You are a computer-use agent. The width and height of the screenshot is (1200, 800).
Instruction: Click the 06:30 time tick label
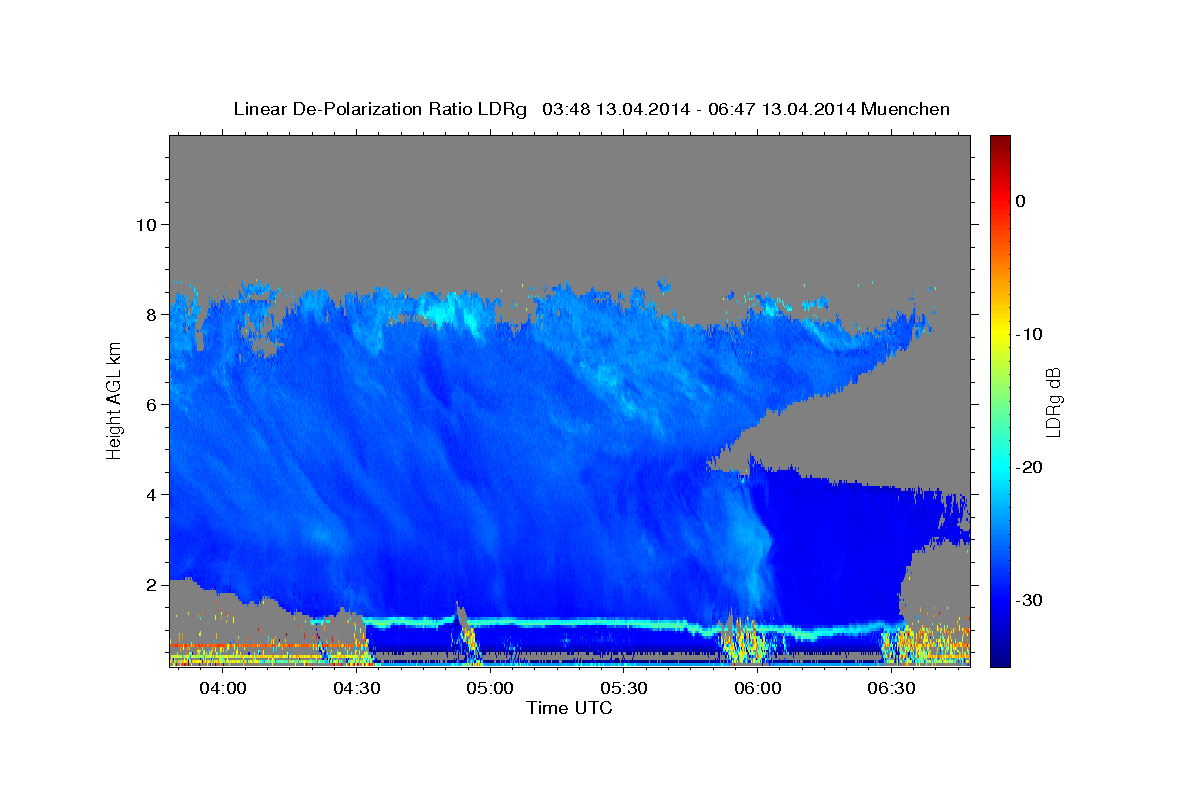(891, 689)
